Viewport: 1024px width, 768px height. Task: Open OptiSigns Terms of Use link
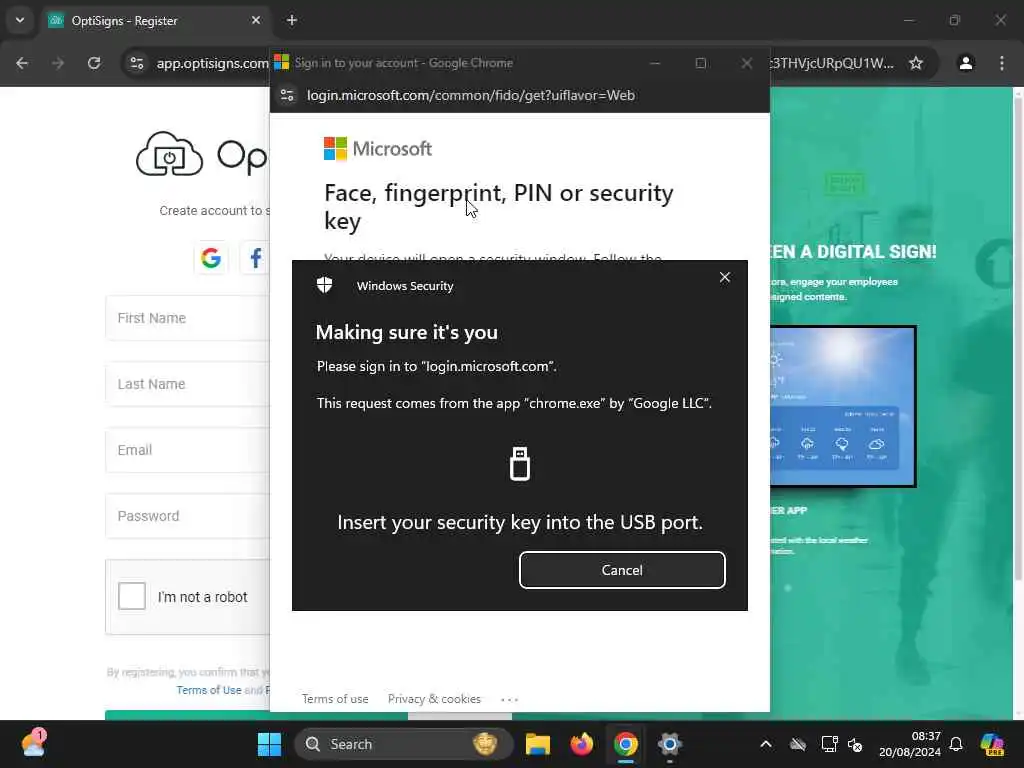(x=209, y=690)
